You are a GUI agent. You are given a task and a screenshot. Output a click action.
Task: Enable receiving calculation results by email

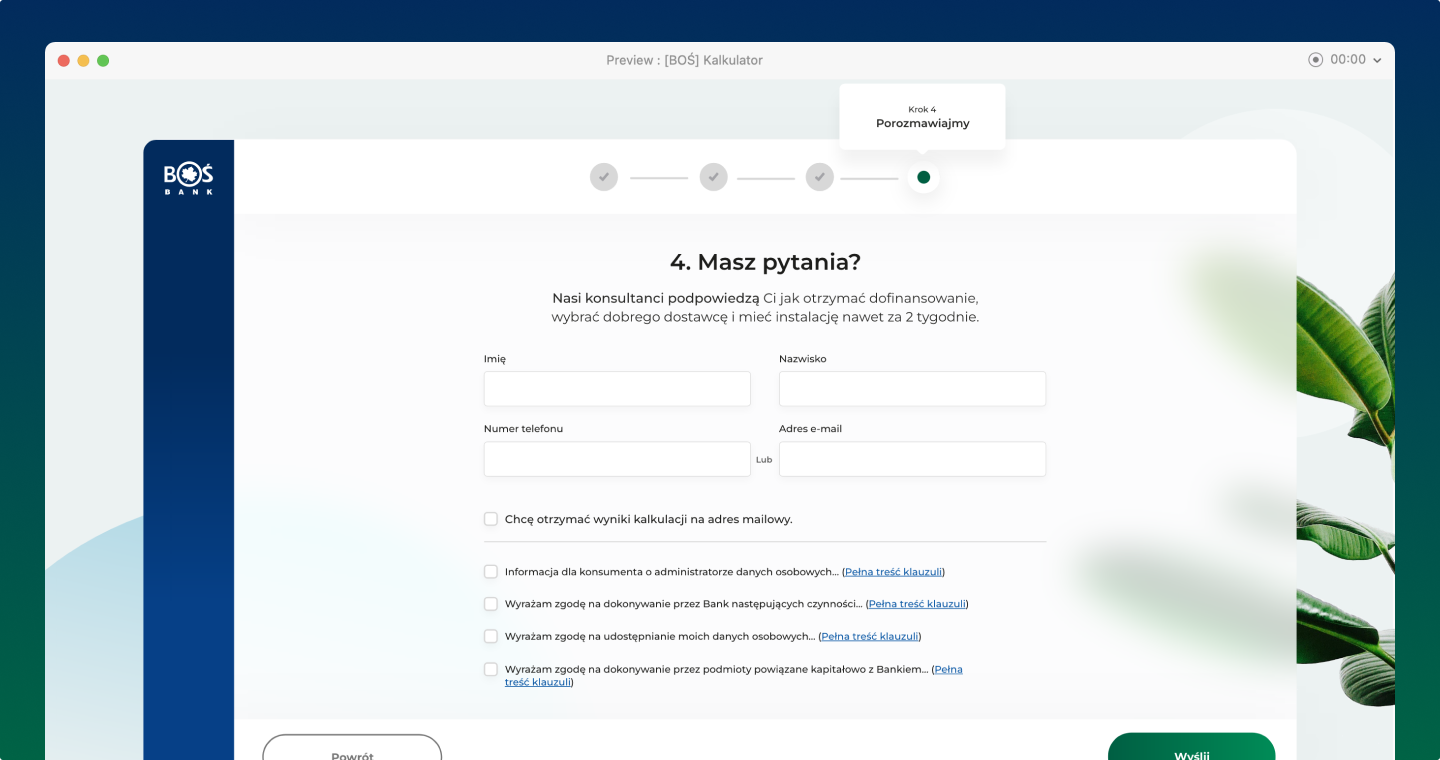[491, 519]
